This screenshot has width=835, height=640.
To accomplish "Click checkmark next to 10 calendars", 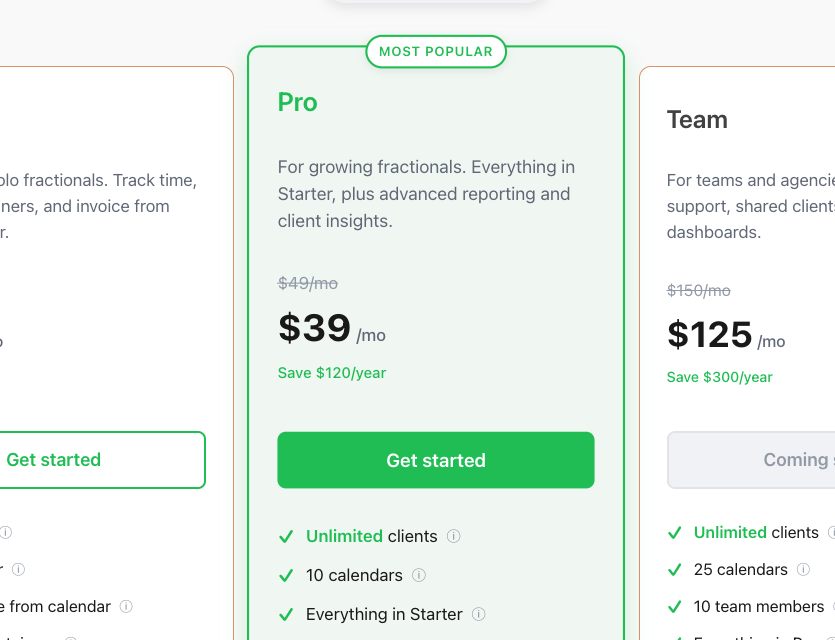I will click(286, 575).
